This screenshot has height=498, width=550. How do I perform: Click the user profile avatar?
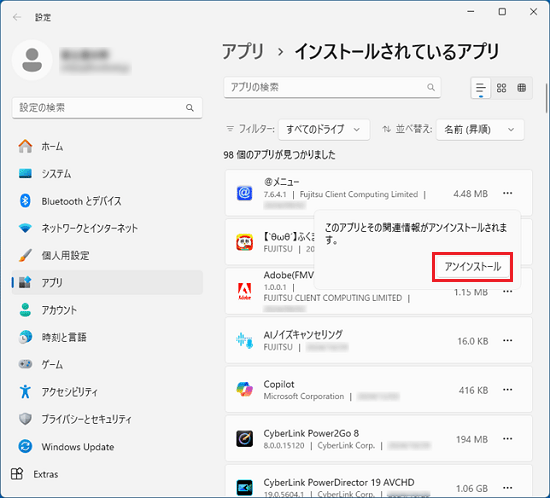coord(32,60)
